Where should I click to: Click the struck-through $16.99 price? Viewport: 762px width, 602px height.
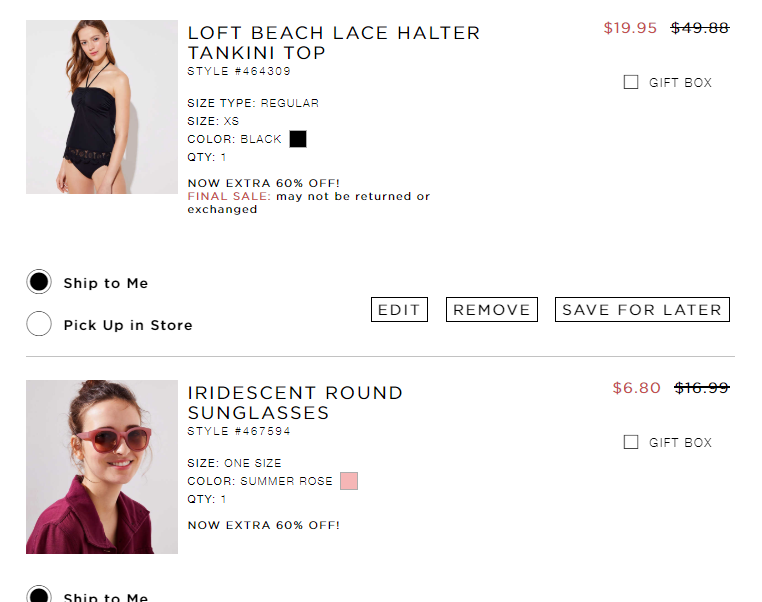point(702,388)
